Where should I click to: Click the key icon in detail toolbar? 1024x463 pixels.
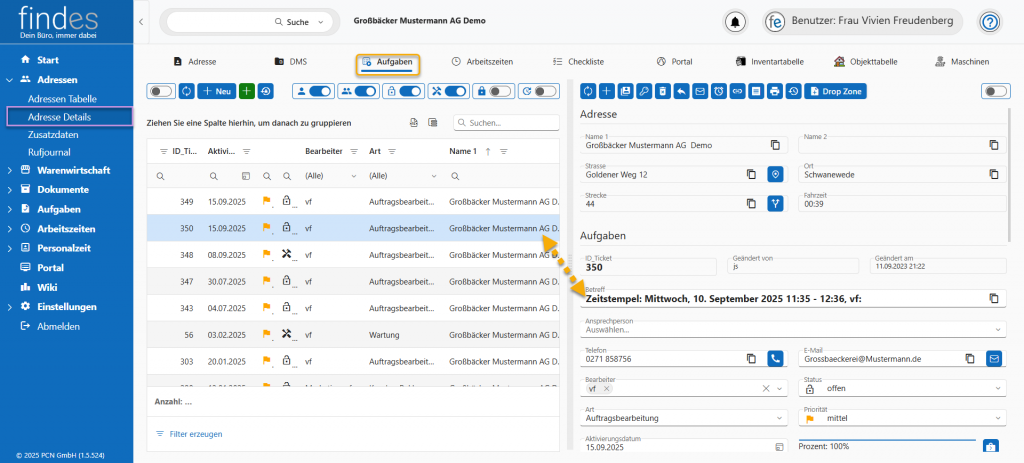tap(643, 91)
